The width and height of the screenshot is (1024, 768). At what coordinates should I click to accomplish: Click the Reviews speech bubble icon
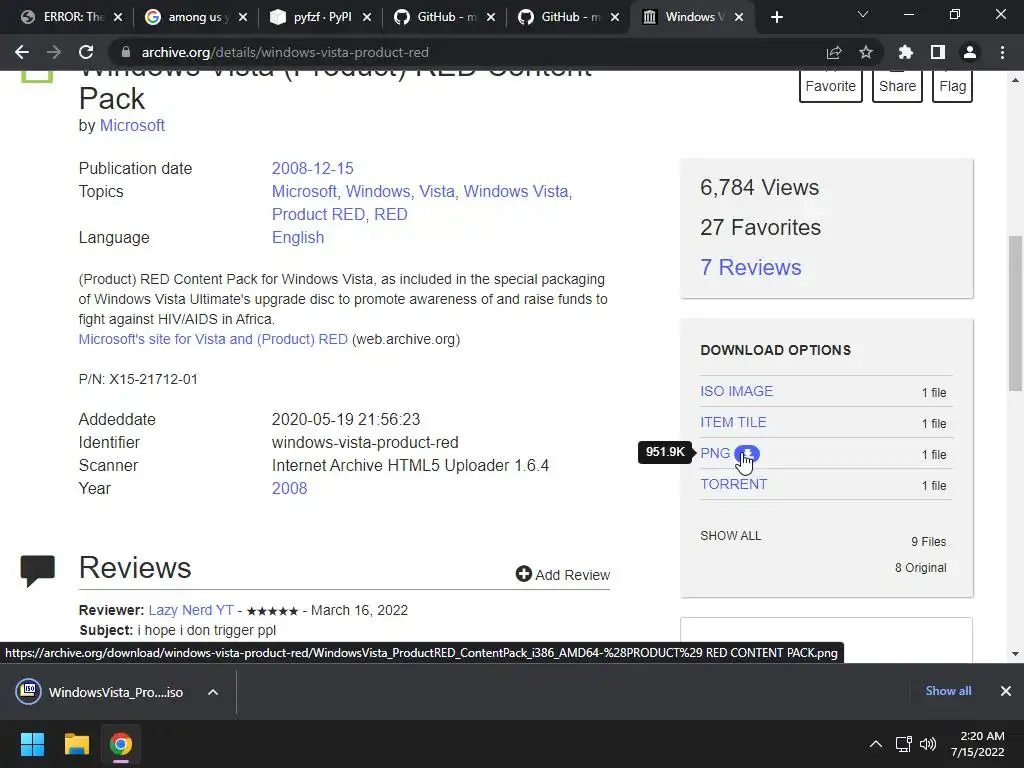coord(37,570)
